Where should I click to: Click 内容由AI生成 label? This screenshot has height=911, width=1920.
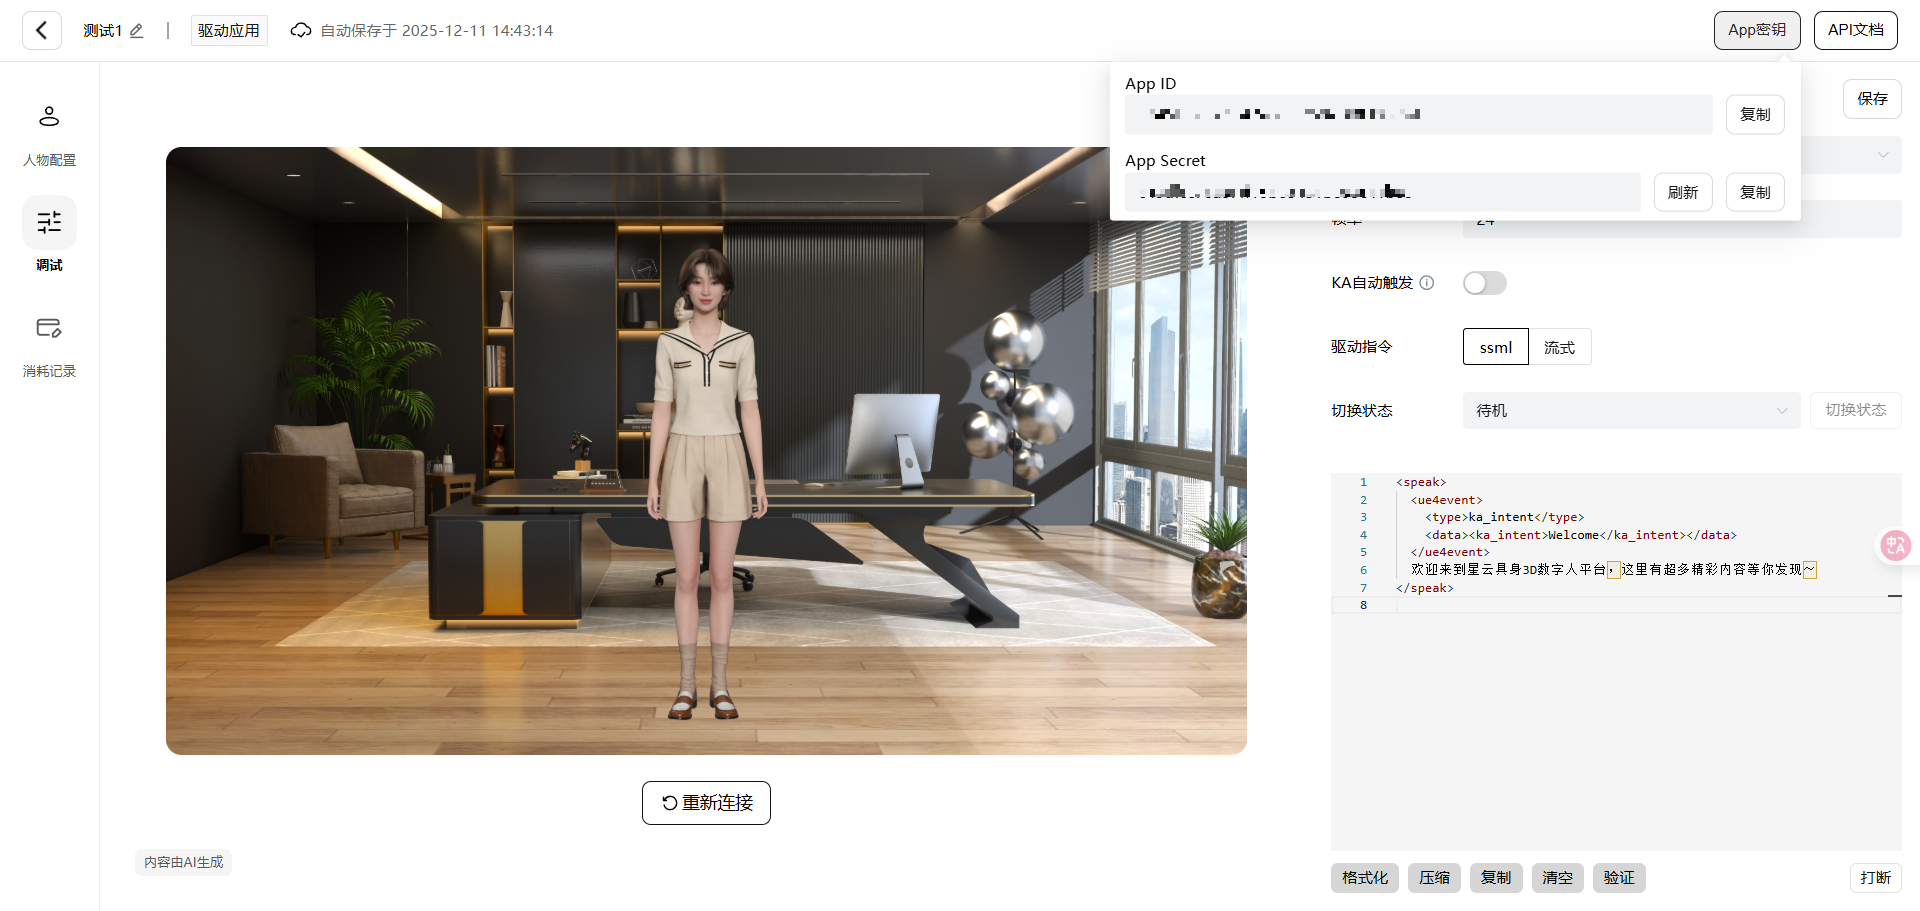184,862
